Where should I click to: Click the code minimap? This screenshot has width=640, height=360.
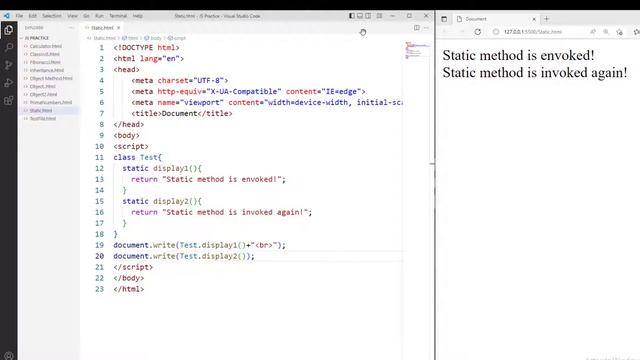[417, 50]
